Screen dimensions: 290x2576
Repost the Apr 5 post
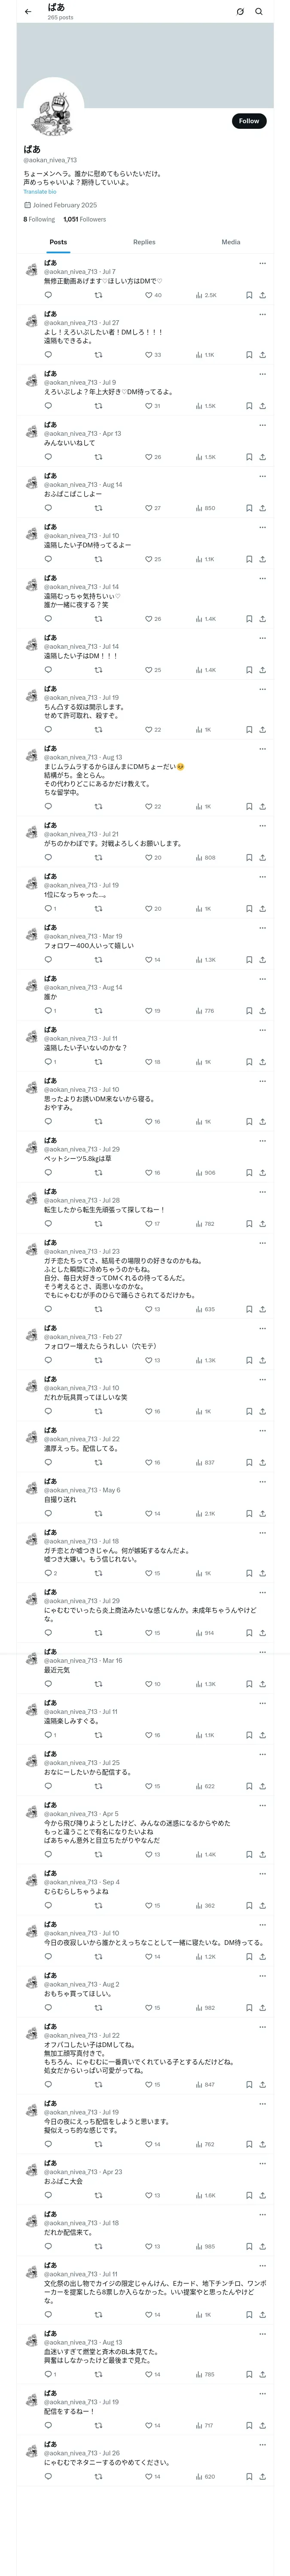pos(98,1854)
